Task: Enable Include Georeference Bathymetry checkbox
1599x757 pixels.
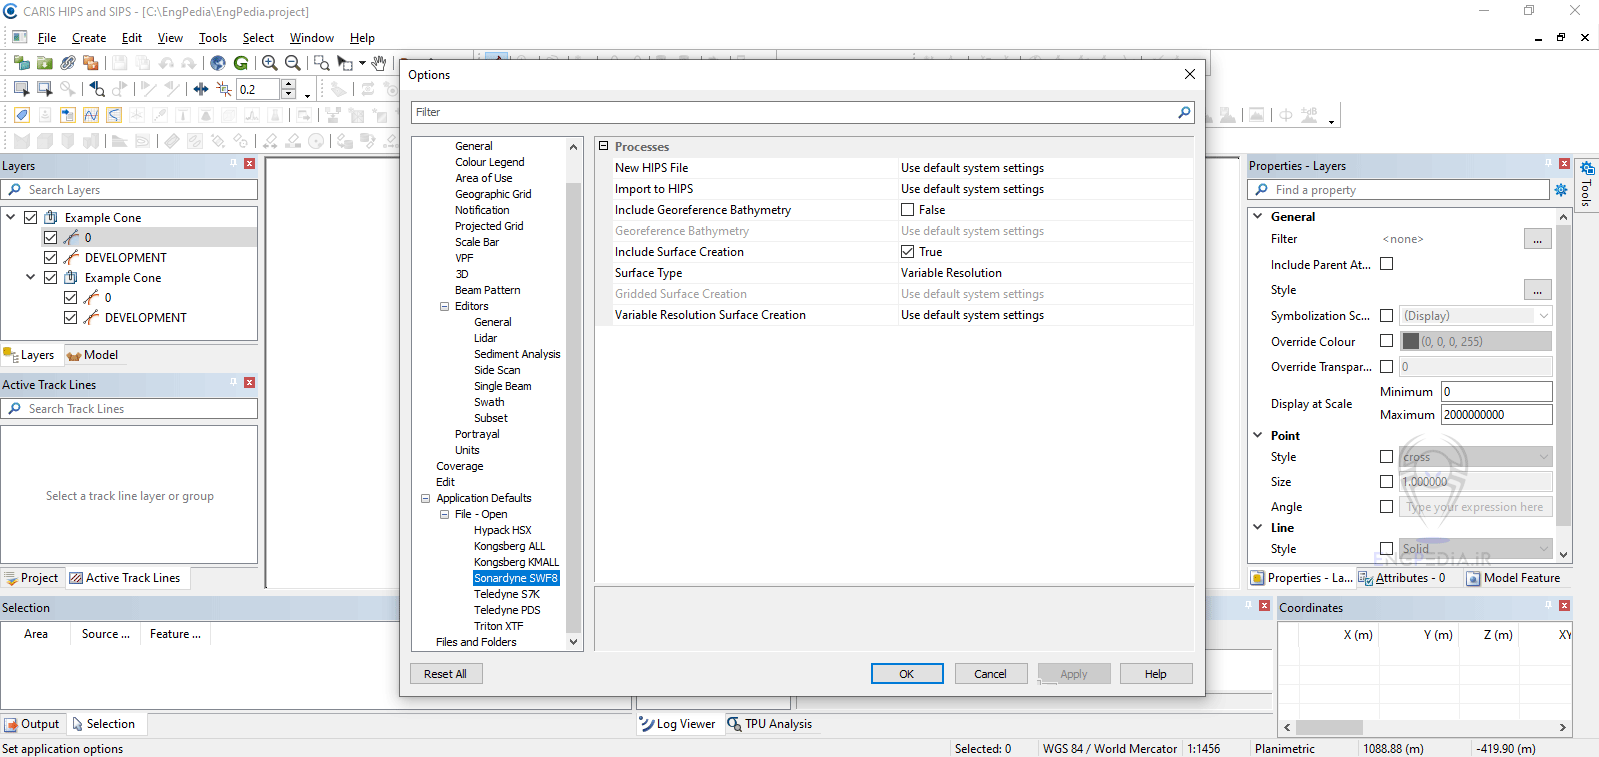Action: point(907,210)
